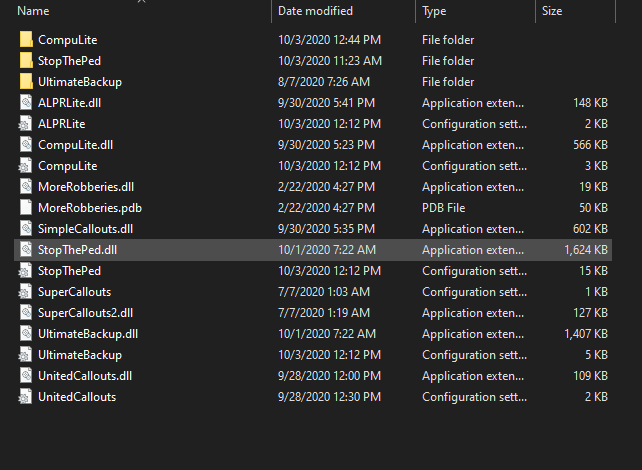Select the SimpleCallouts.dll file icon
The width and height of the screenshot is (642, 470).
point(26,229)
